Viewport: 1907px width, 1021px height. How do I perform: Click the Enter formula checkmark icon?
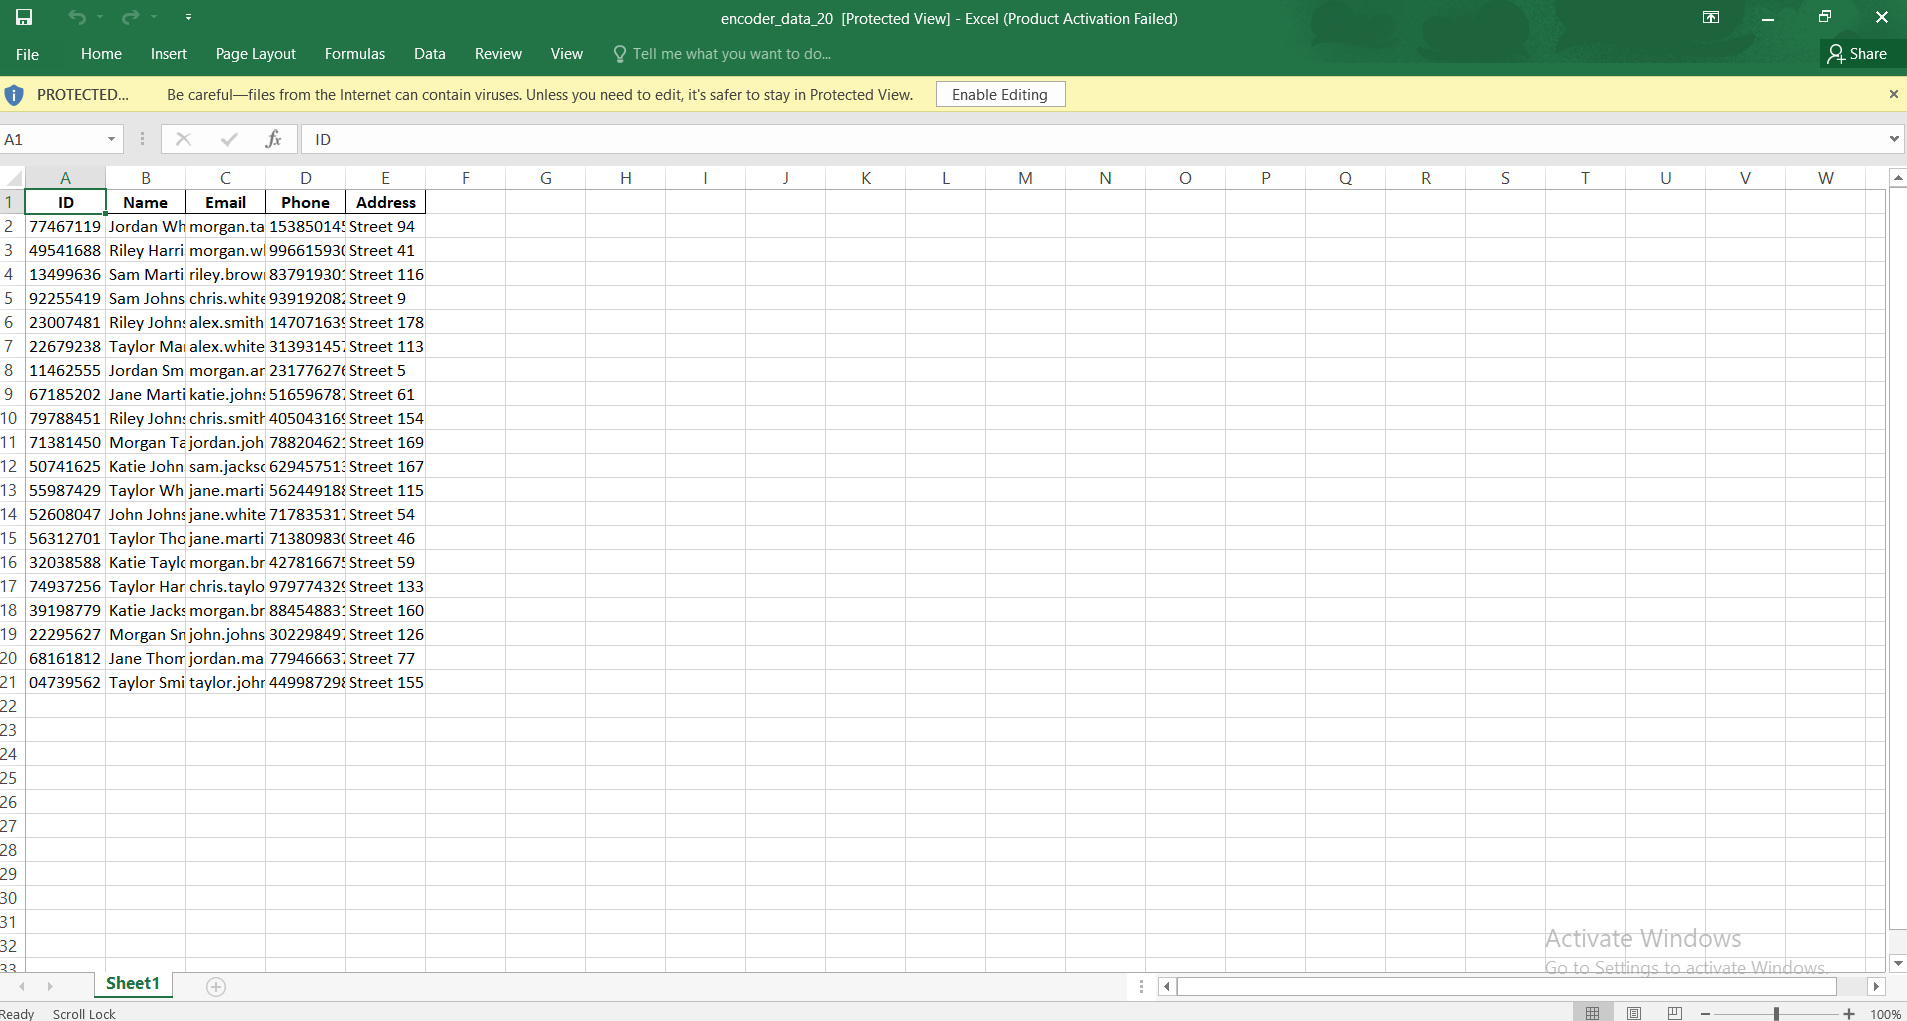point(229,139)
